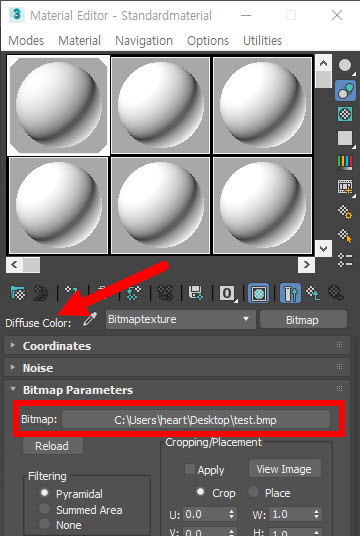Image resolution: width=360 pixels, height=536 pixels.
Task: Click the Select by Material icon
Action: click(x=345, y=236)
